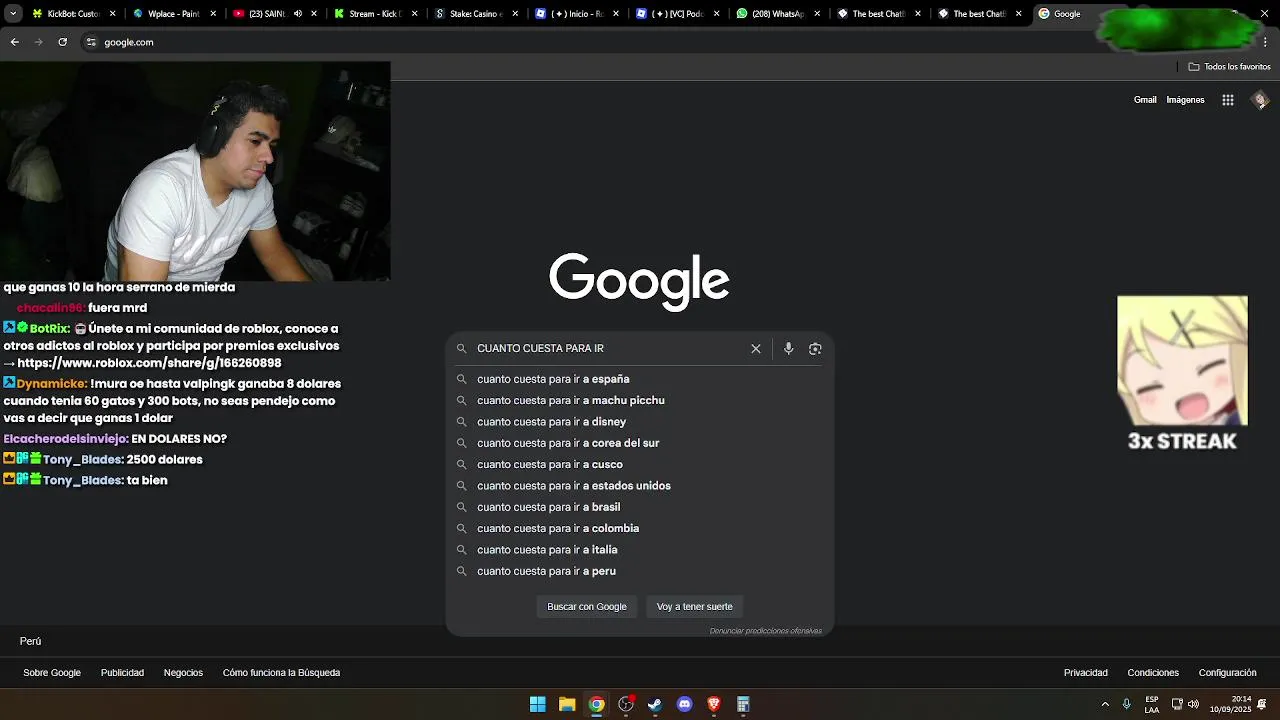Show hidden system tray icons chevron

1105,704
